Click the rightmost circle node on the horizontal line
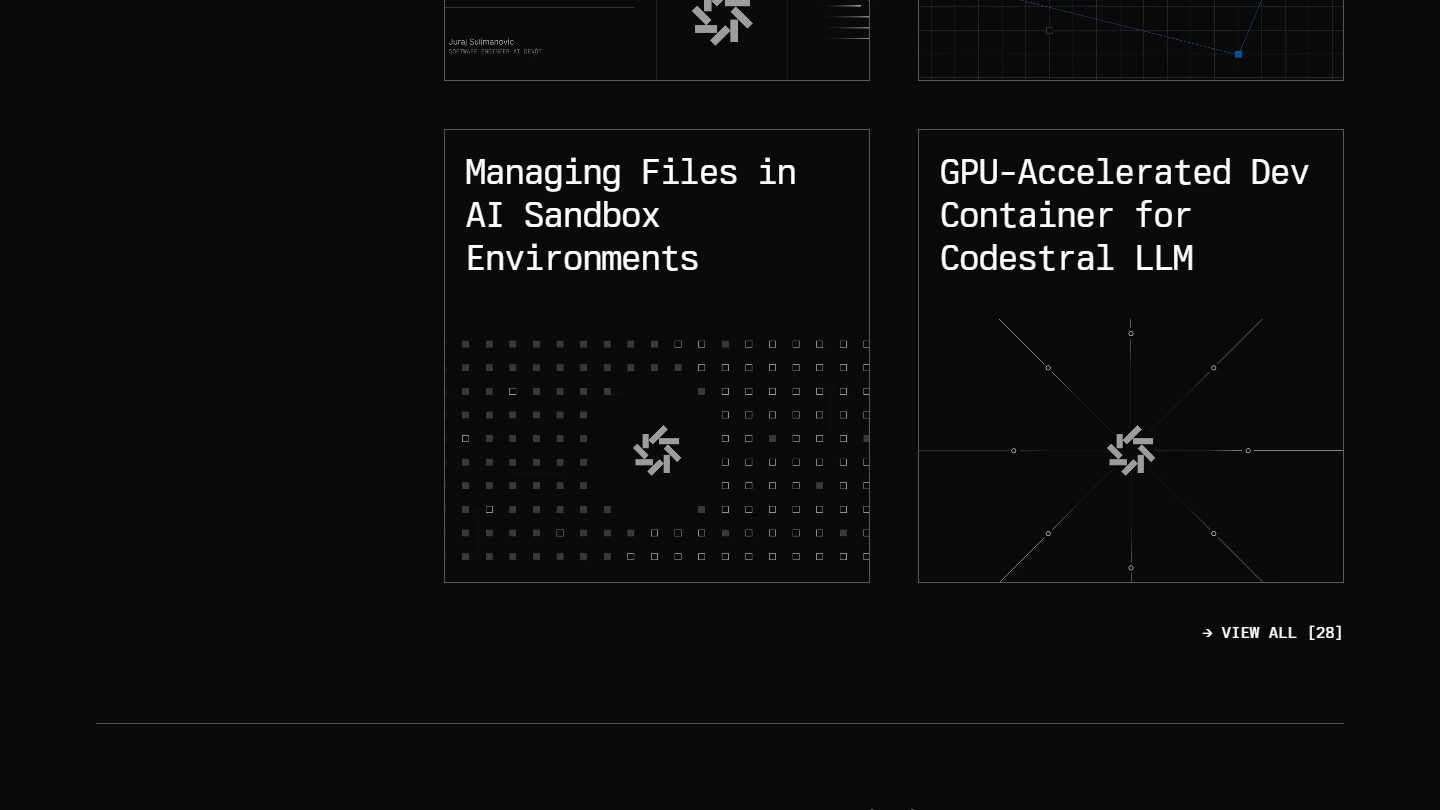The height and width of the screenshot is (810, 1440). click(1248, 451)
